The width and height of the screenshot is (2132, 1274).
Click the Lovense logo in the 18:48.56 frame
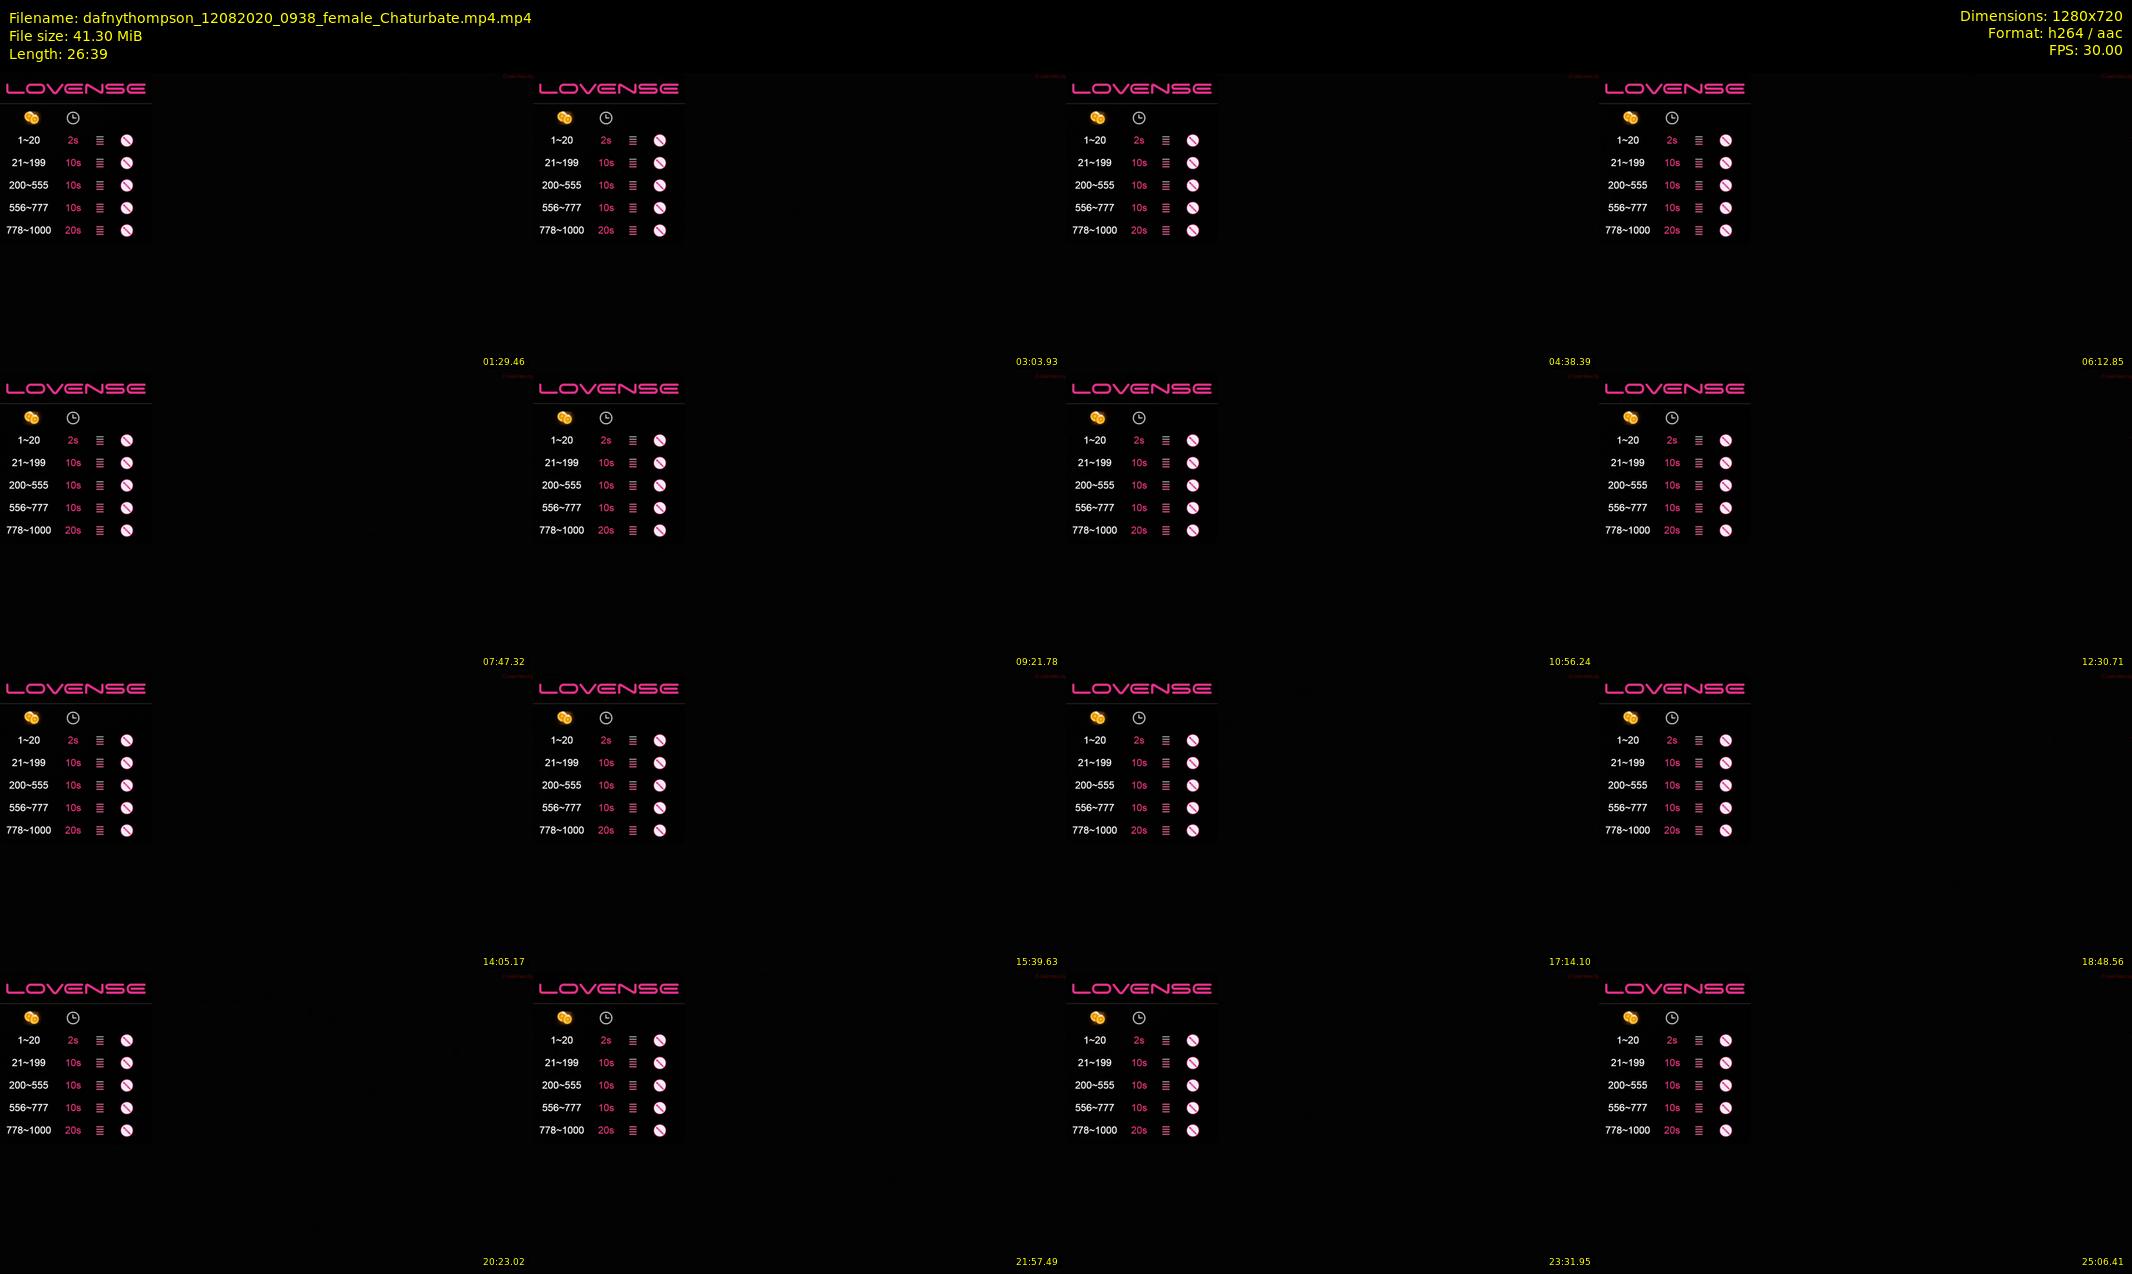tap(1674, 689)
